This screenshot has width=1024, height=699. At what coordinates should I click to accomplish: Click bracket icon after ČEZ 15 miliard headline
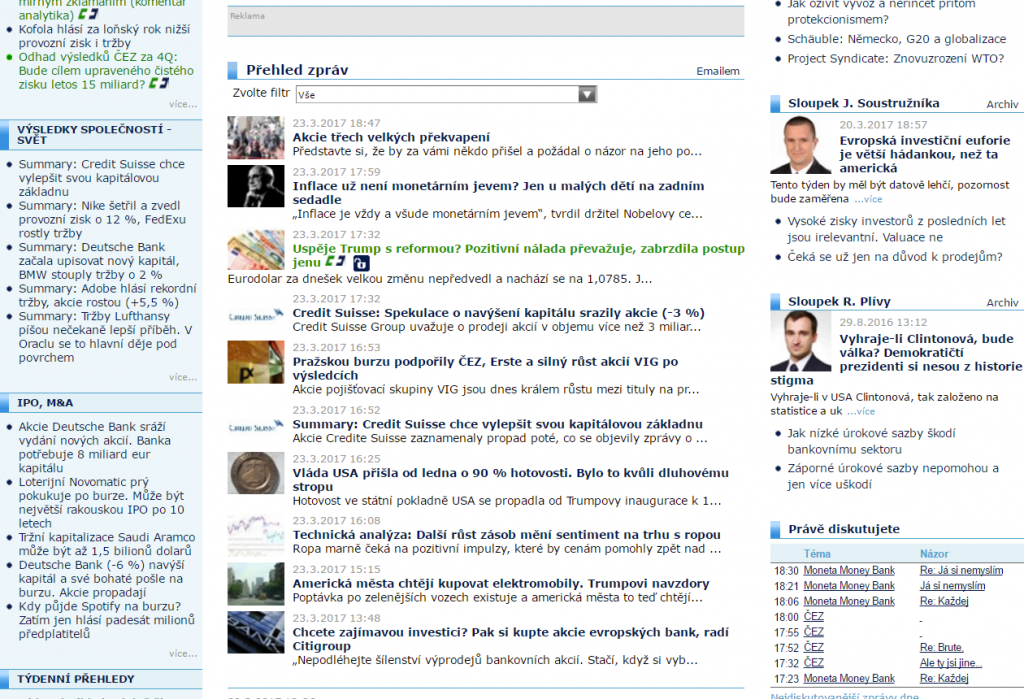(159, 83)
